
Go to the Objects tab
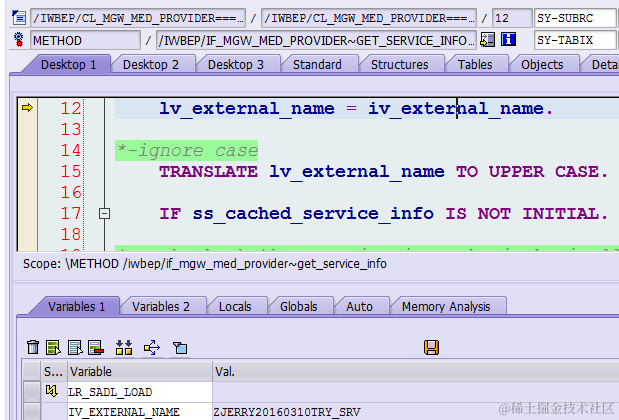pyautogui.click(x=542, y=64)
